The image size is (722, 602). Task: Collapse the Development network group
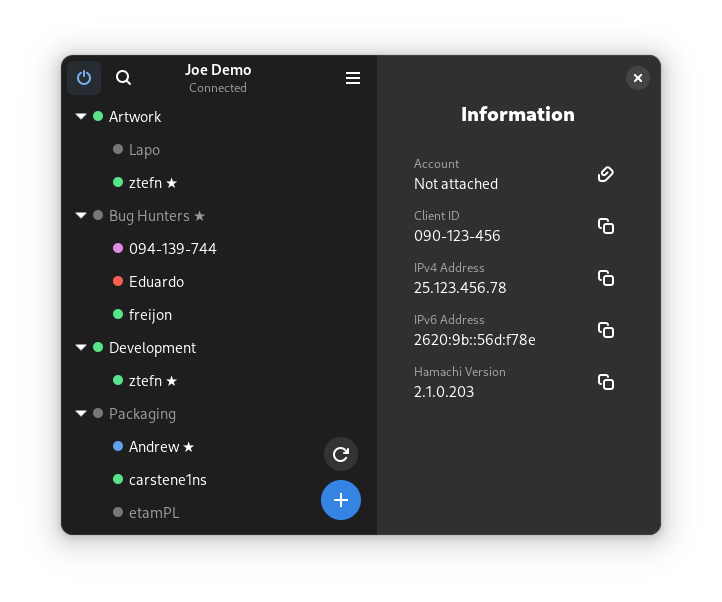pos(80,348)
